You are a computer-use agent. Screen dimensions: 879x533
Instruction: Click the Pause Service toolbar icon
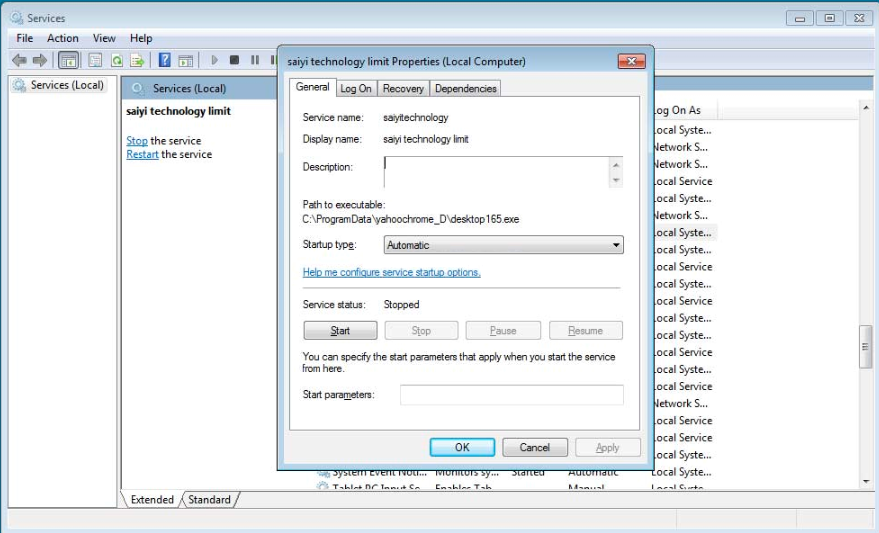(x=255, y=60)
